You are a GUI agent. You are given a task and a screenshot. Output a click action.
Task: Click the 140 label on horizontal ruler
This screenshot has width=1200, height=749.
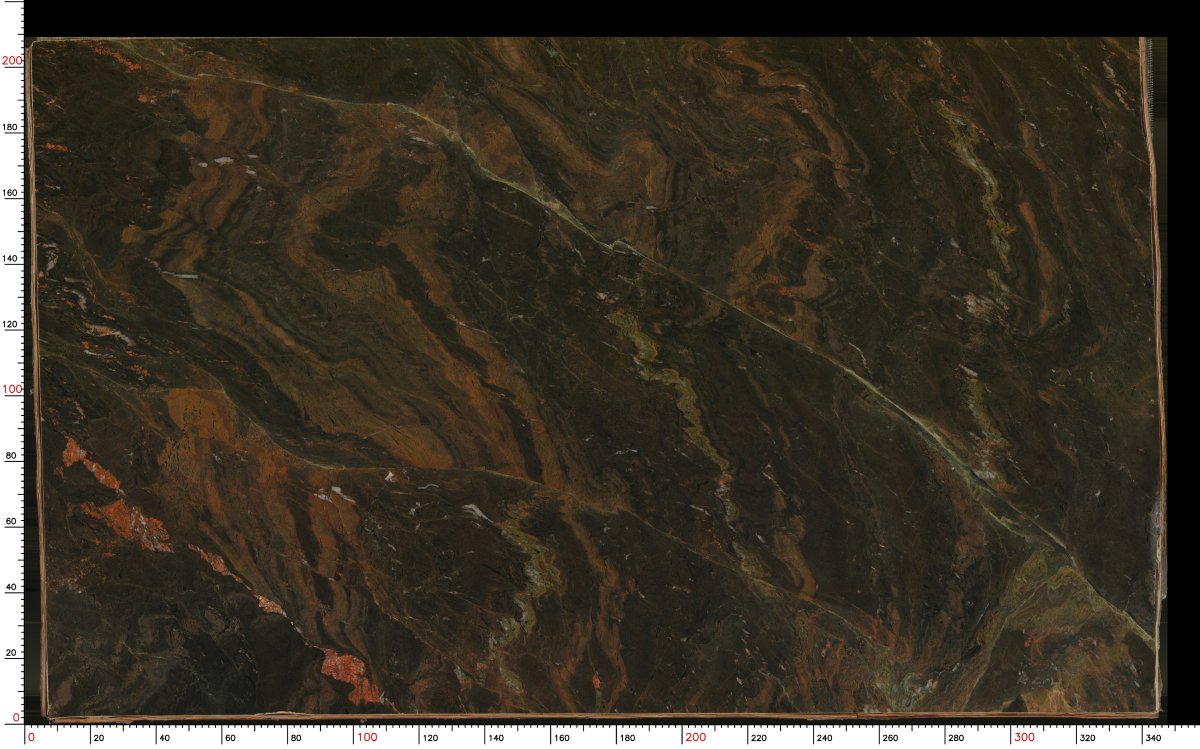pos(496,739)
